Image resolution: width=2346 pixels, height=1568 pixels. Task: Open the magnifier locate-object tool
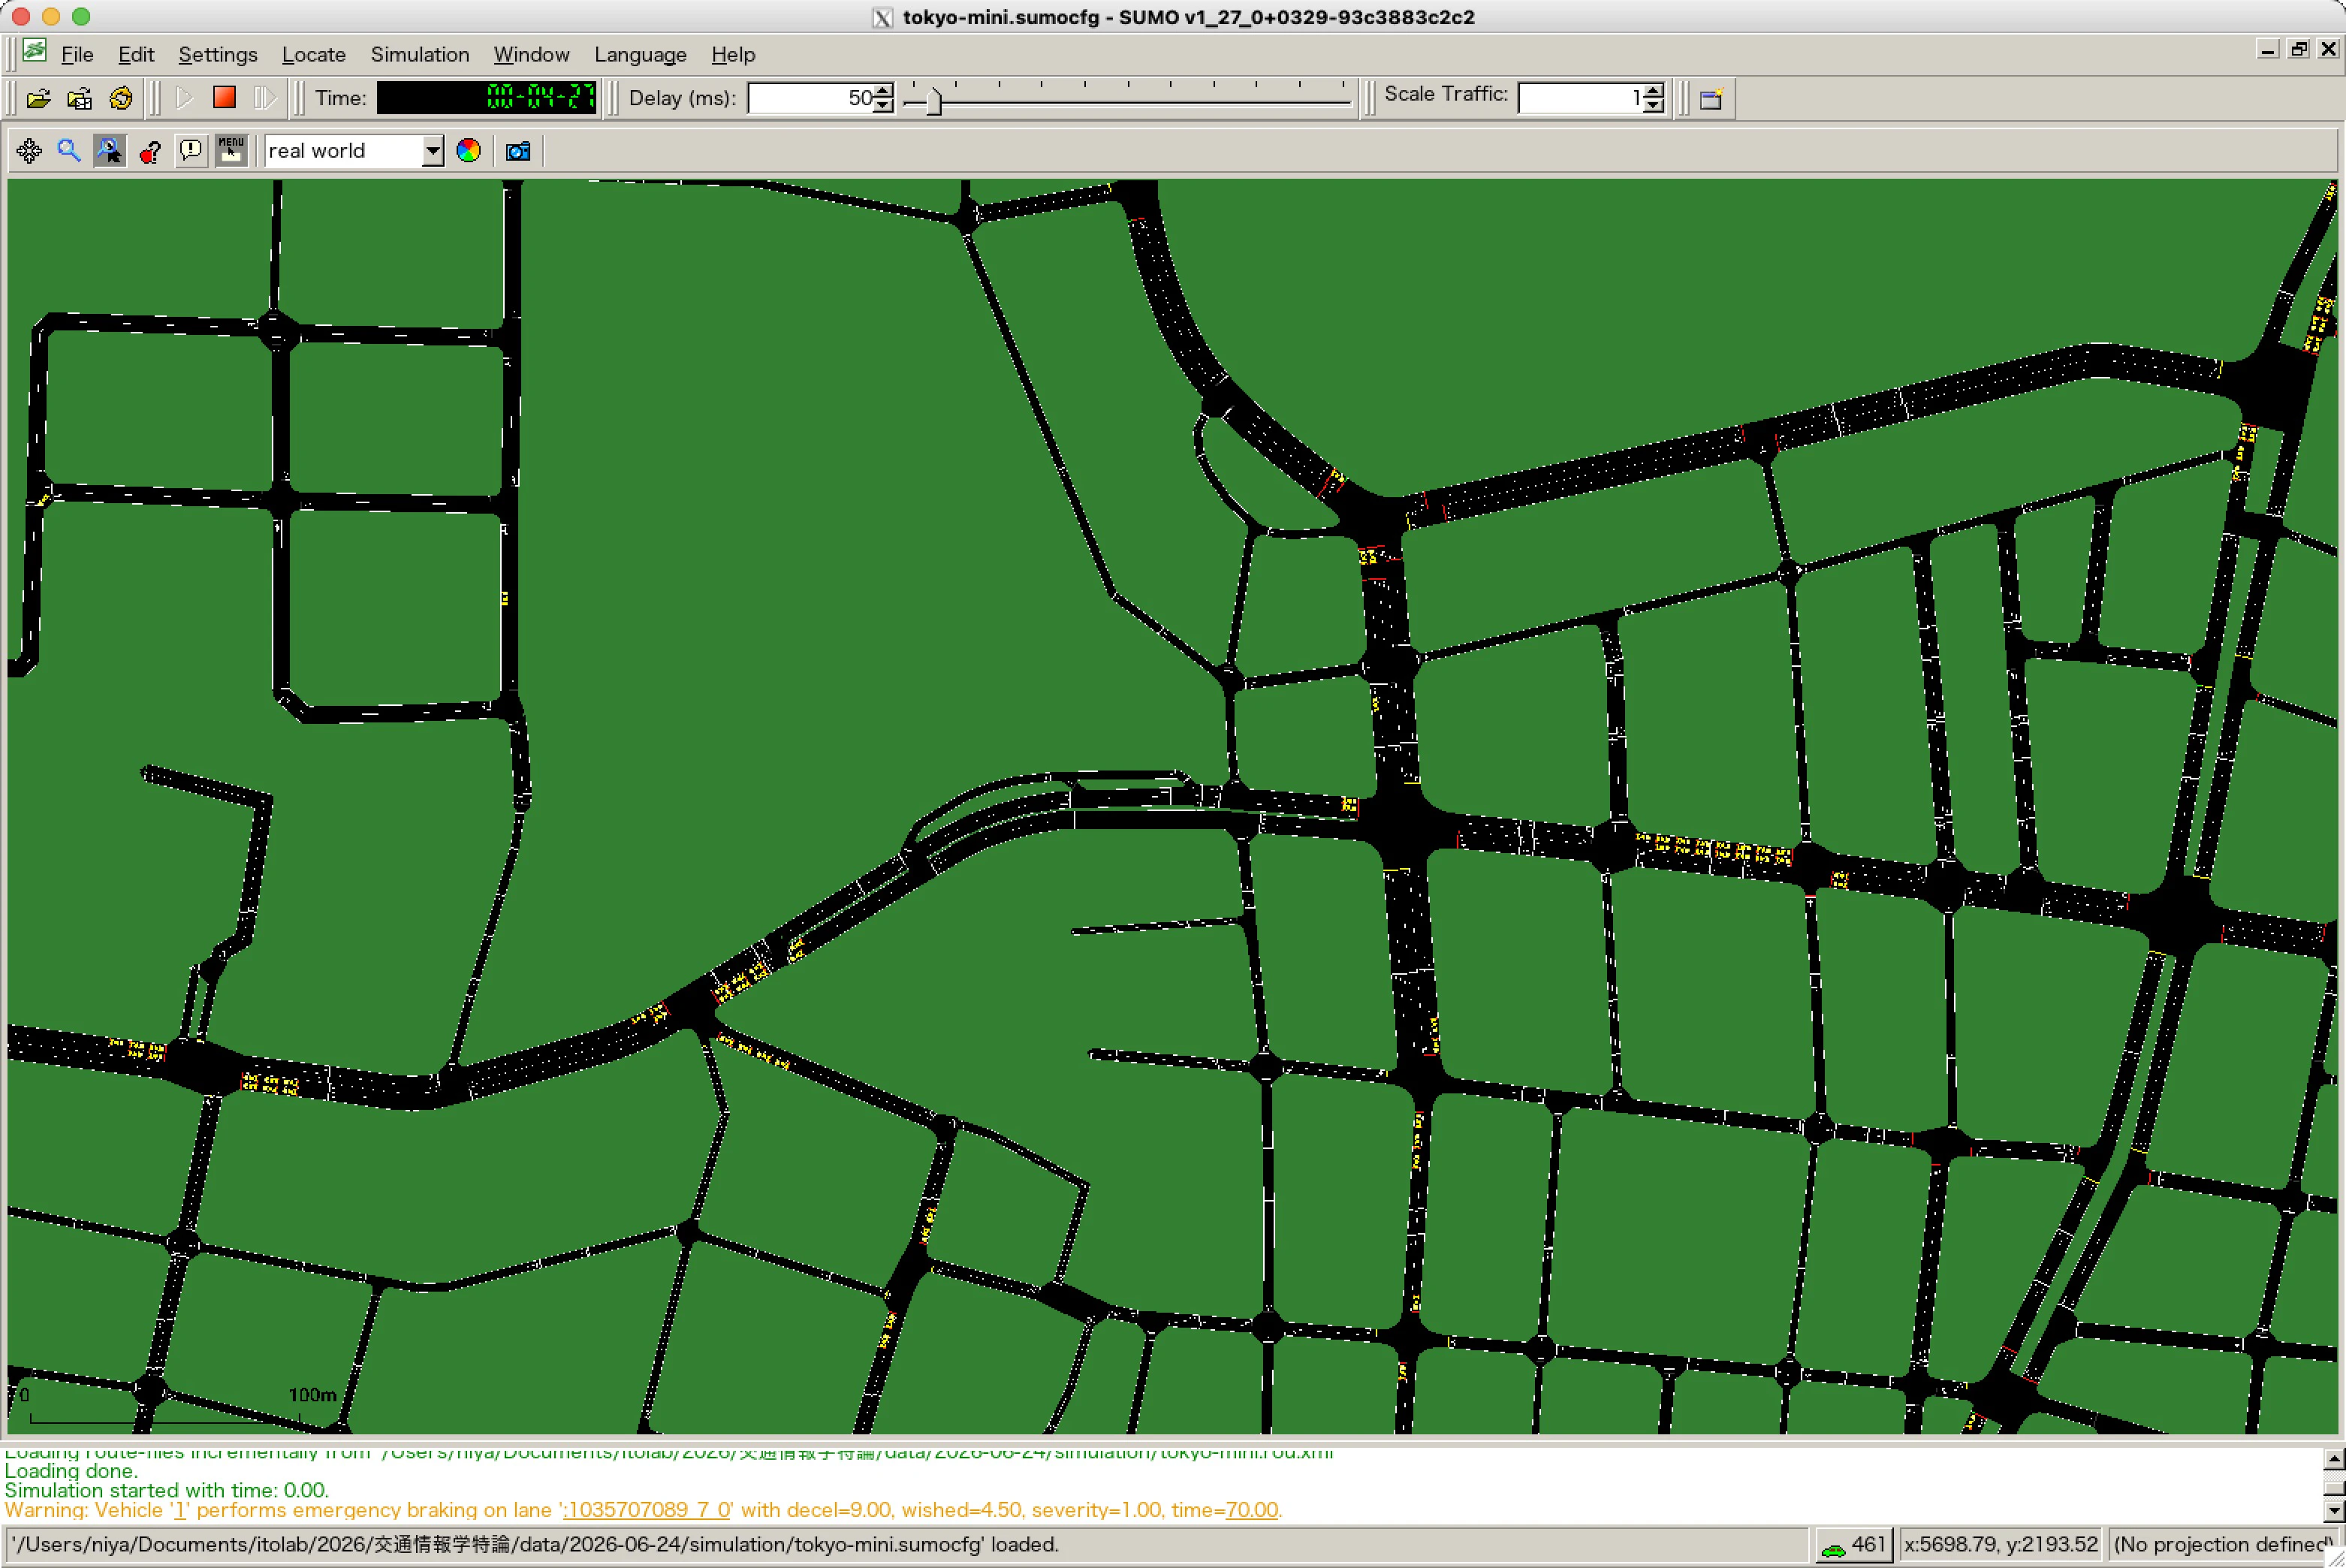coord(68,151)
